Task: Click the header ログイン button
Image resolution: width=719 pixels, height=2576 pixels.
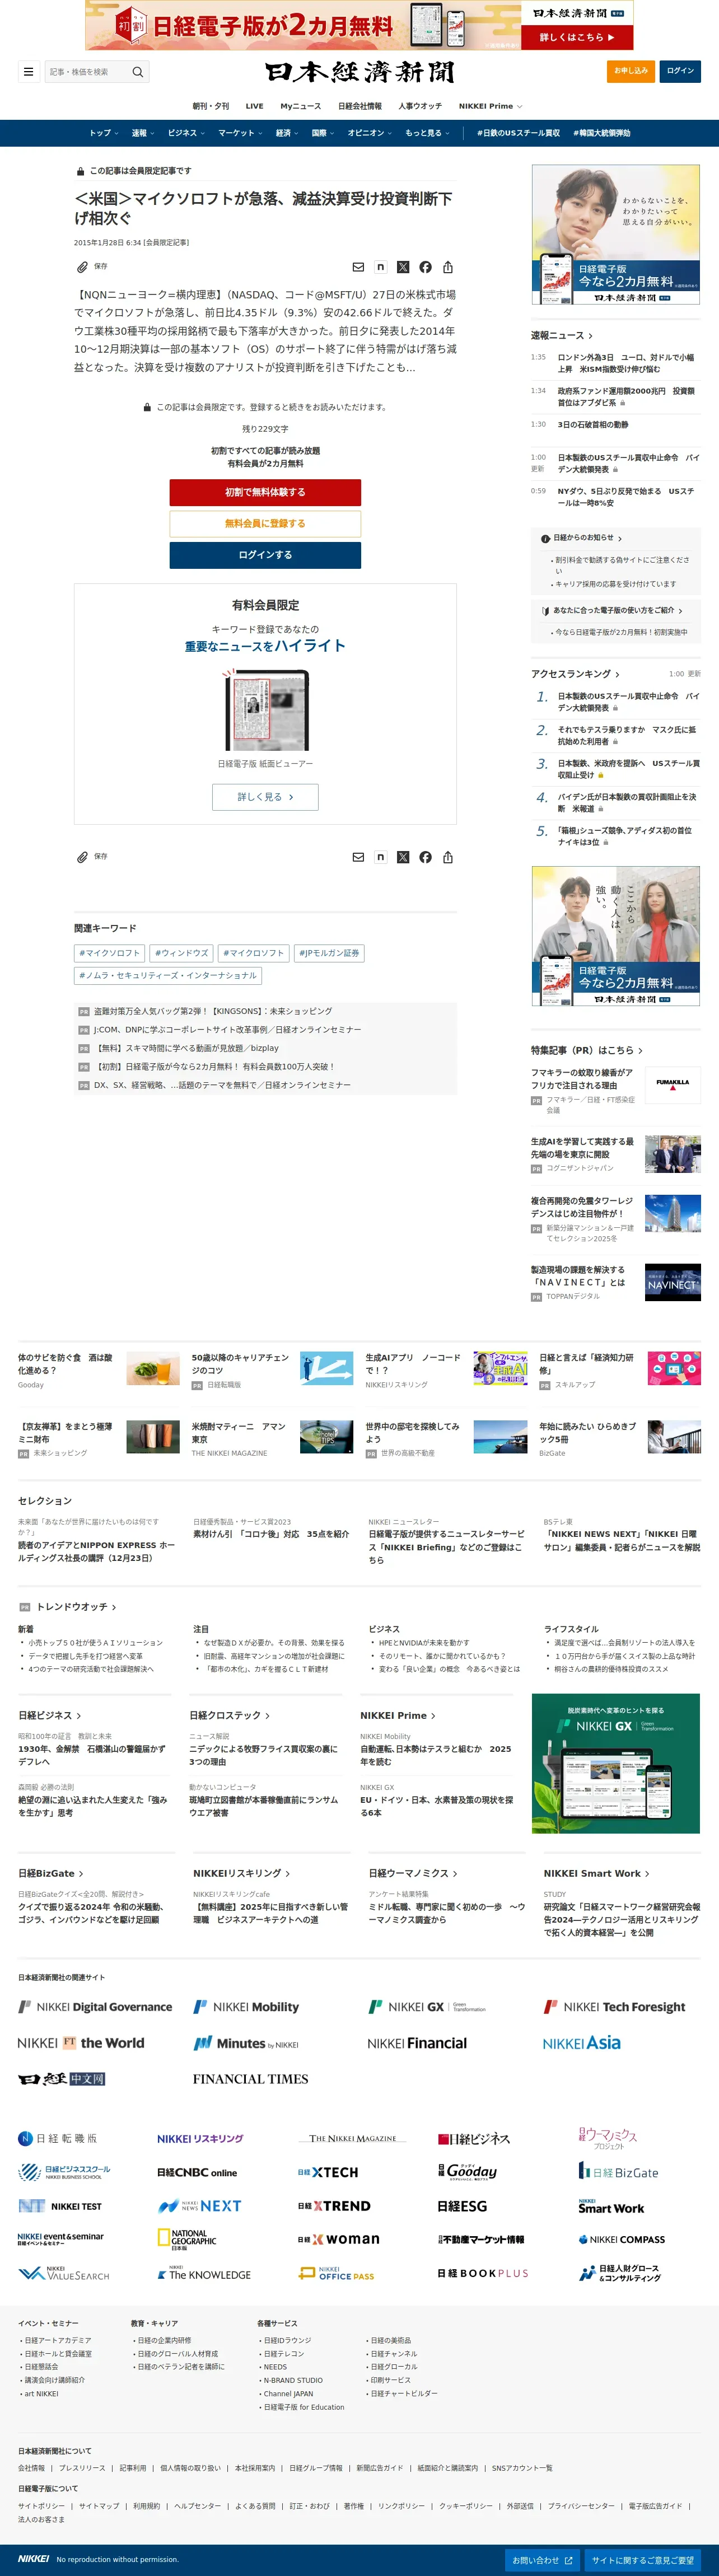Action: pos(680,71)
